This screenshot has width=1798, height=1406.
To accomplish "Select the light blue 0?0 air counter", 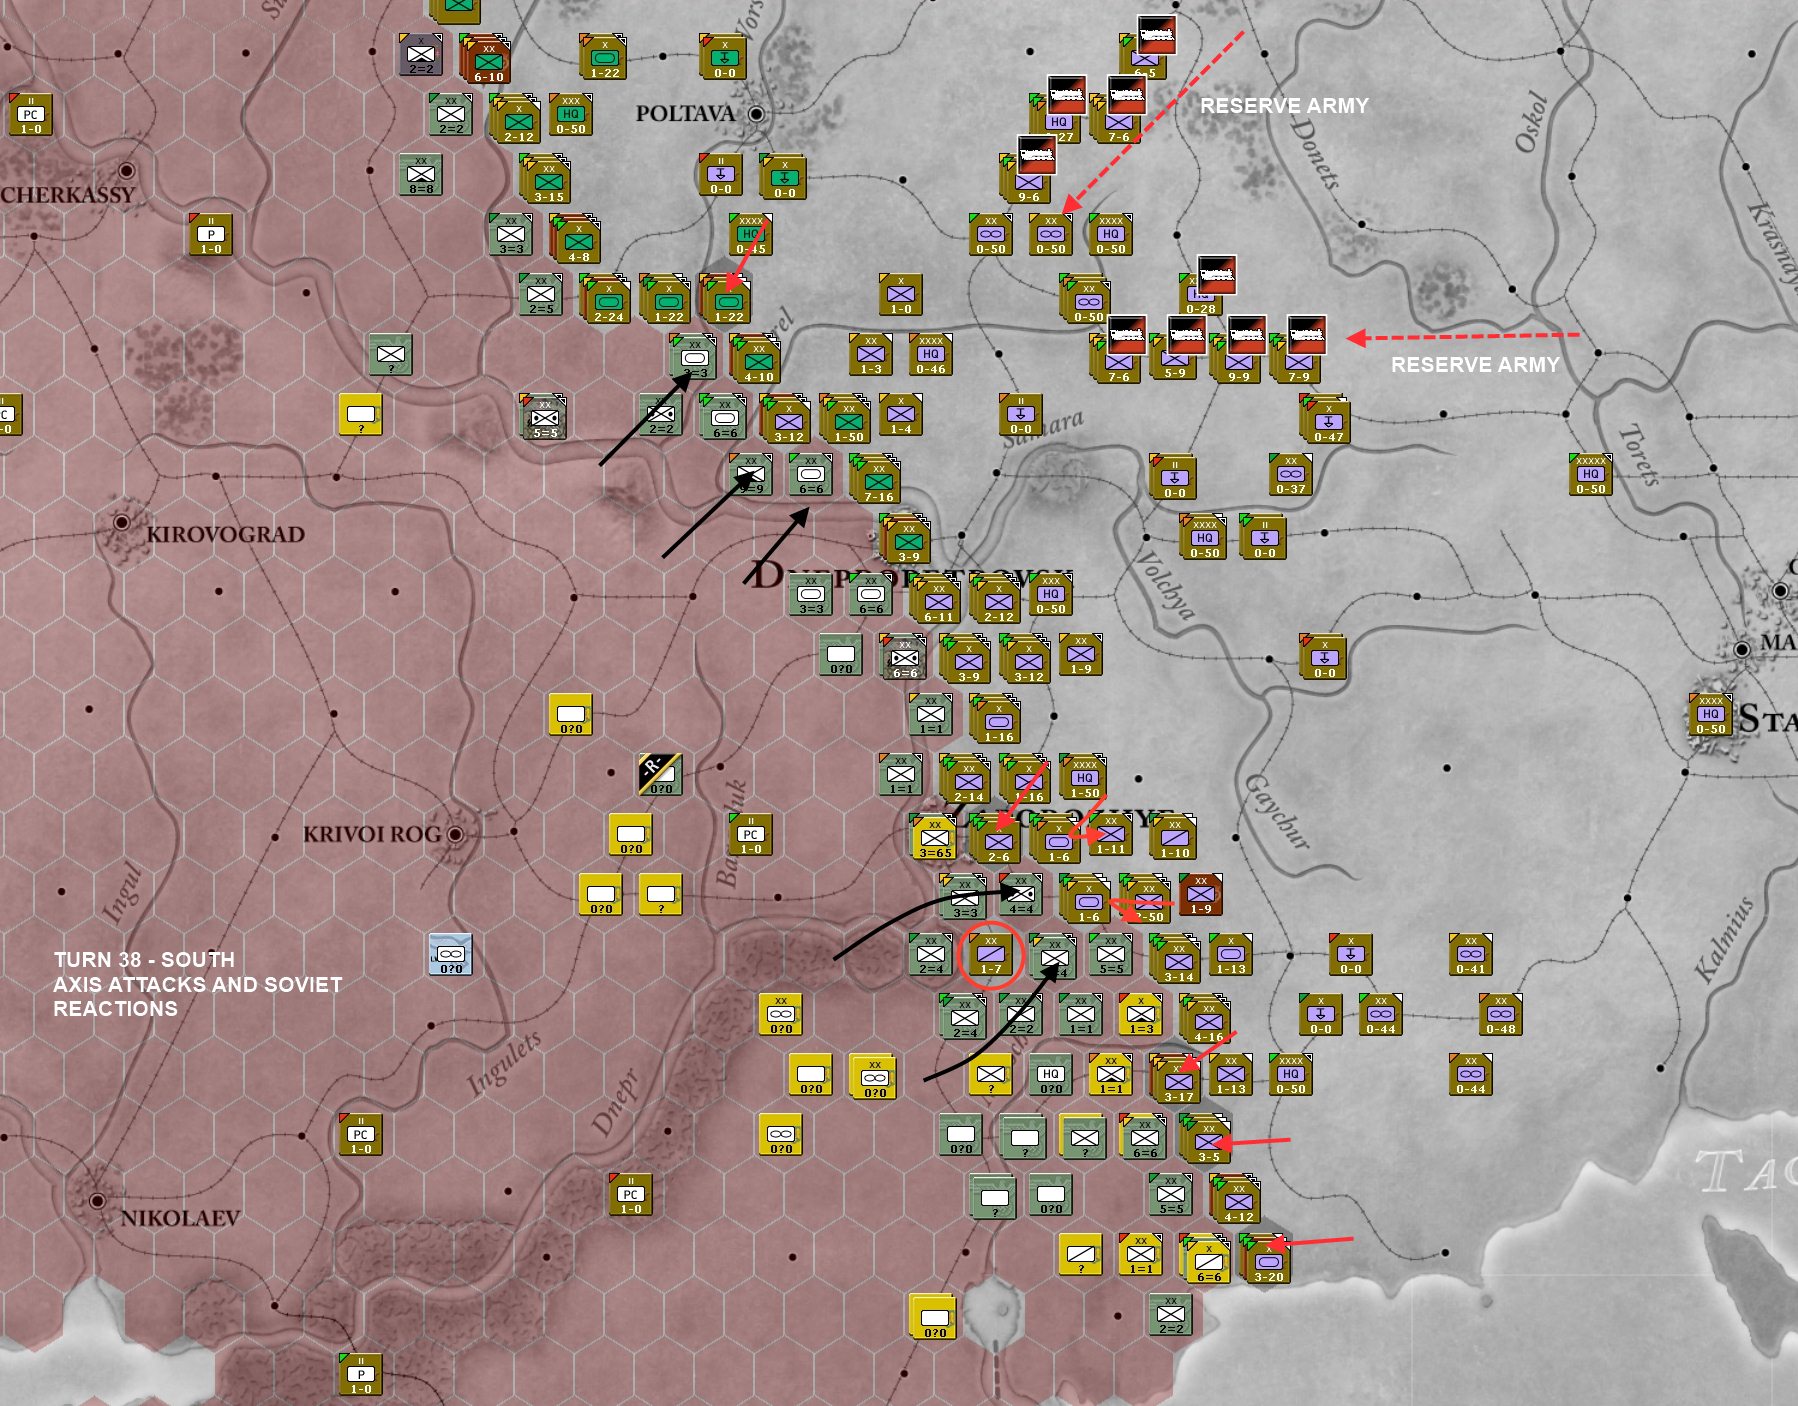I will (451, 955).
